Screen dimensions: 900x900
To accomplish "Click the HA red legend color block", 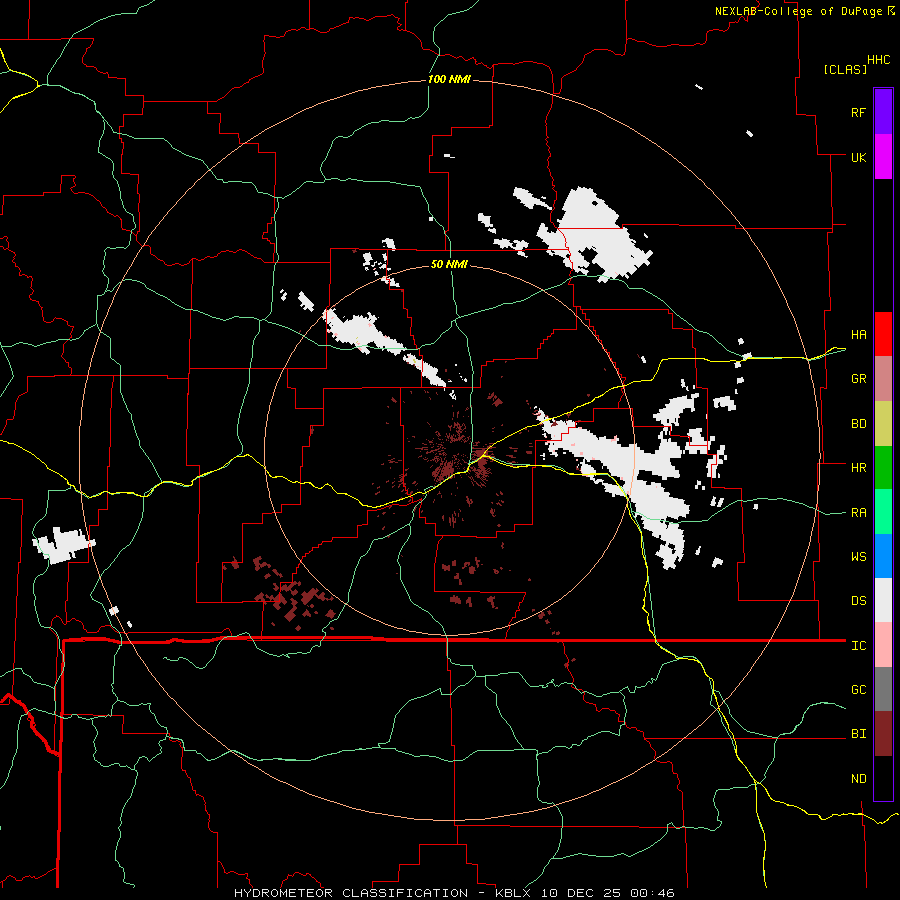I will point(883,334).
